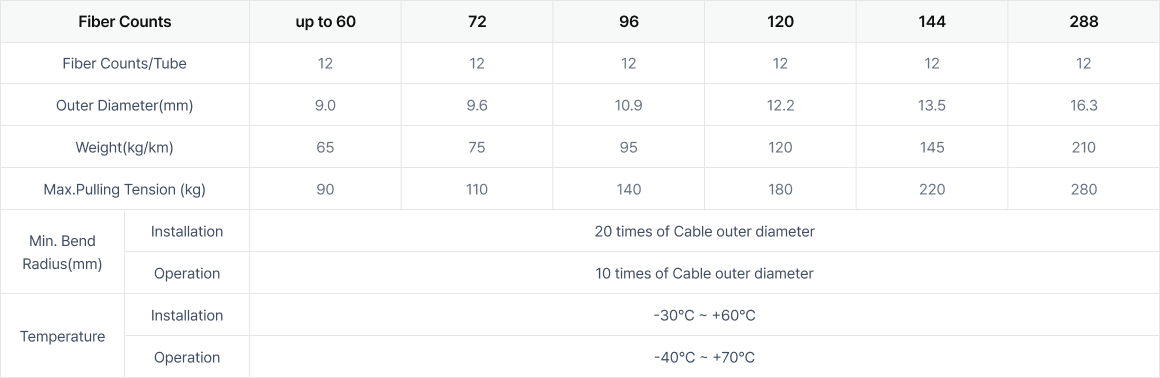
Task: Click the -40°C ~ +70°C temperature cell
Action: 704,357
